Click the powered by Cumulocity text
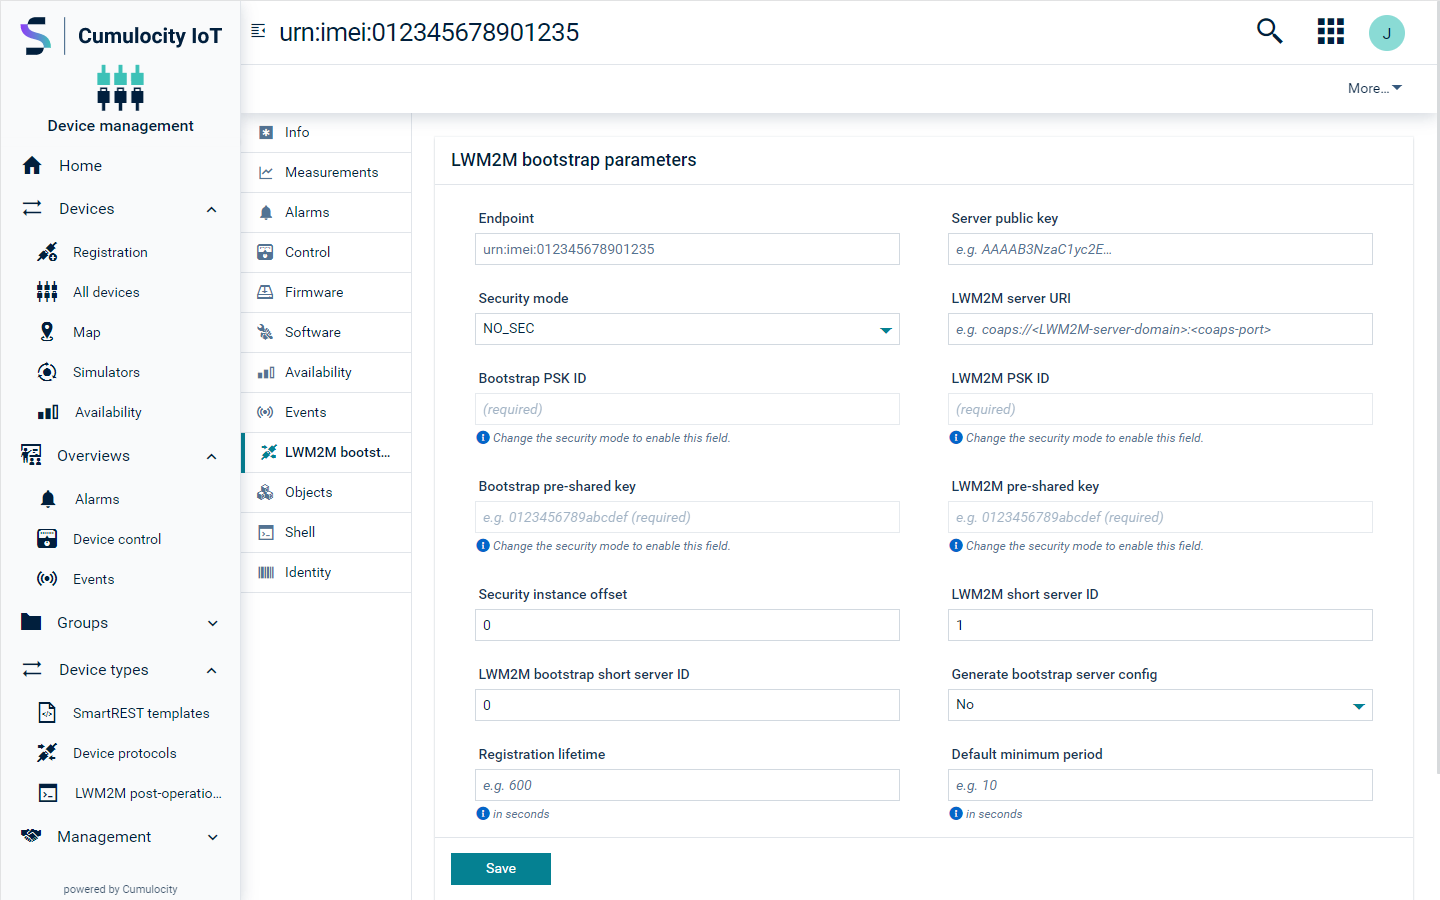Viewport: 1440px width, 900px height. pyautogui.click(x=120, y=889)
